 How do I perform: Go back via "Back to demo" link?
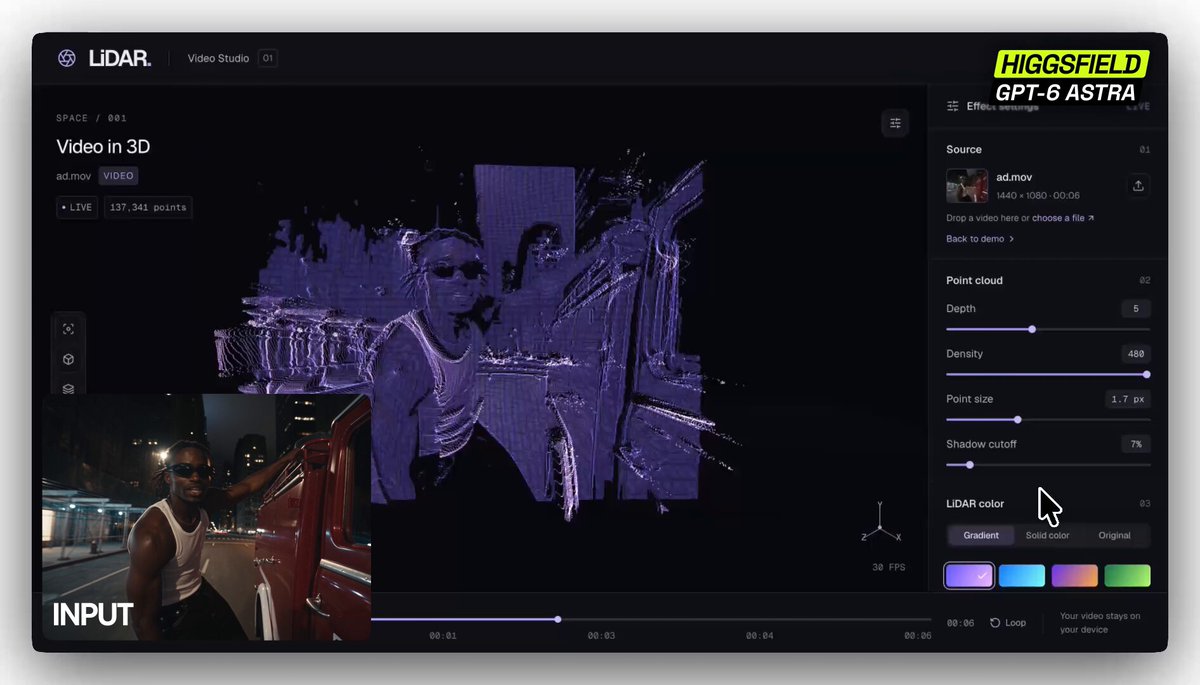click(980, 239)
